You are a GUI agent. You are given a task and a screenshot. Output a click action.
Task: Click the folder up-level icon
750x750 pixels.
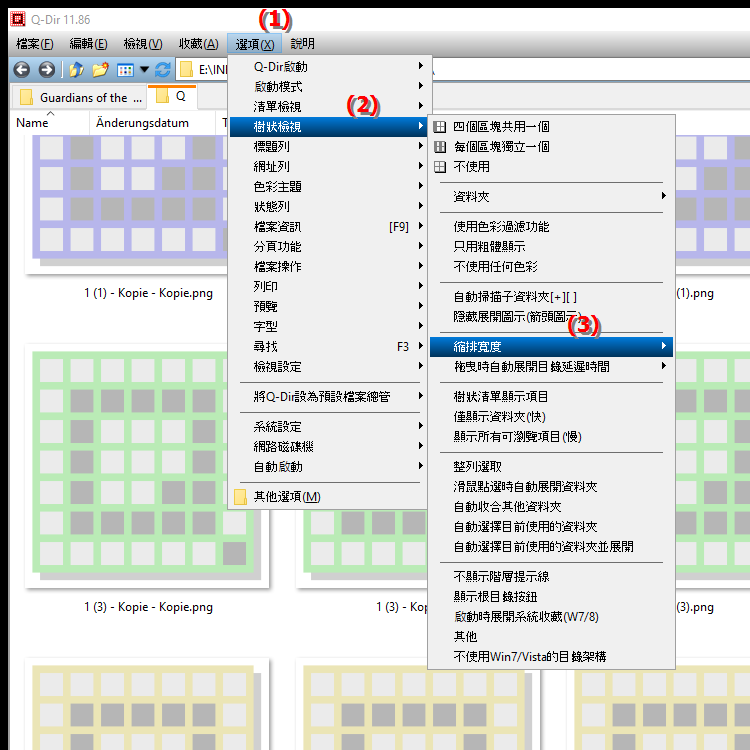pyautogui.click(x=77, y=70)
